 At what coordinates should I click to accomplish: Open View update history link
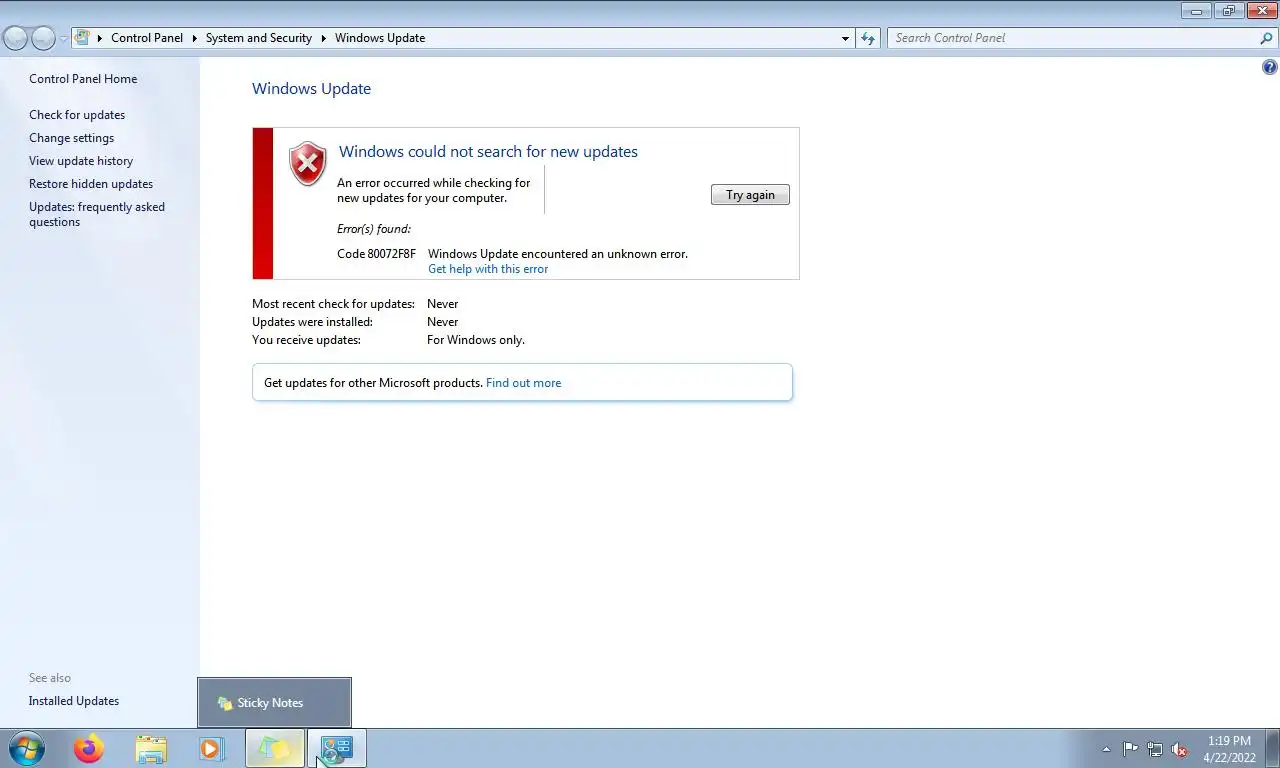[x=81, y=161]
